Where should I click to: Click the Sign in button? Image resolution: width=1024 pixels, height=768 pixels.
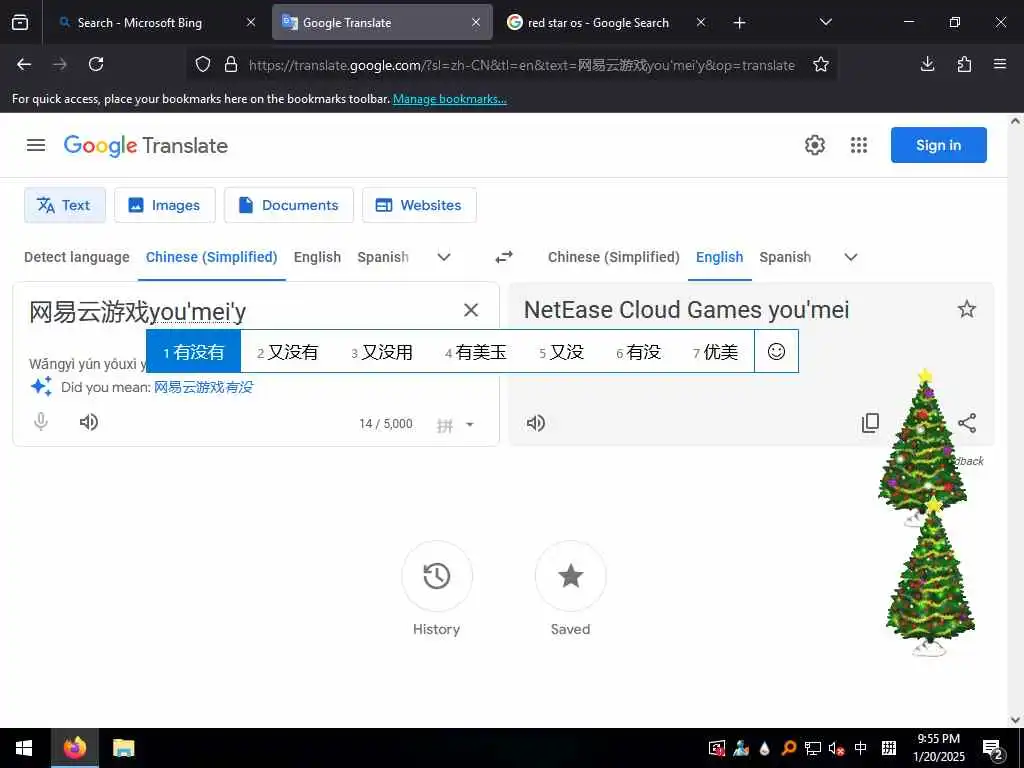938,145
